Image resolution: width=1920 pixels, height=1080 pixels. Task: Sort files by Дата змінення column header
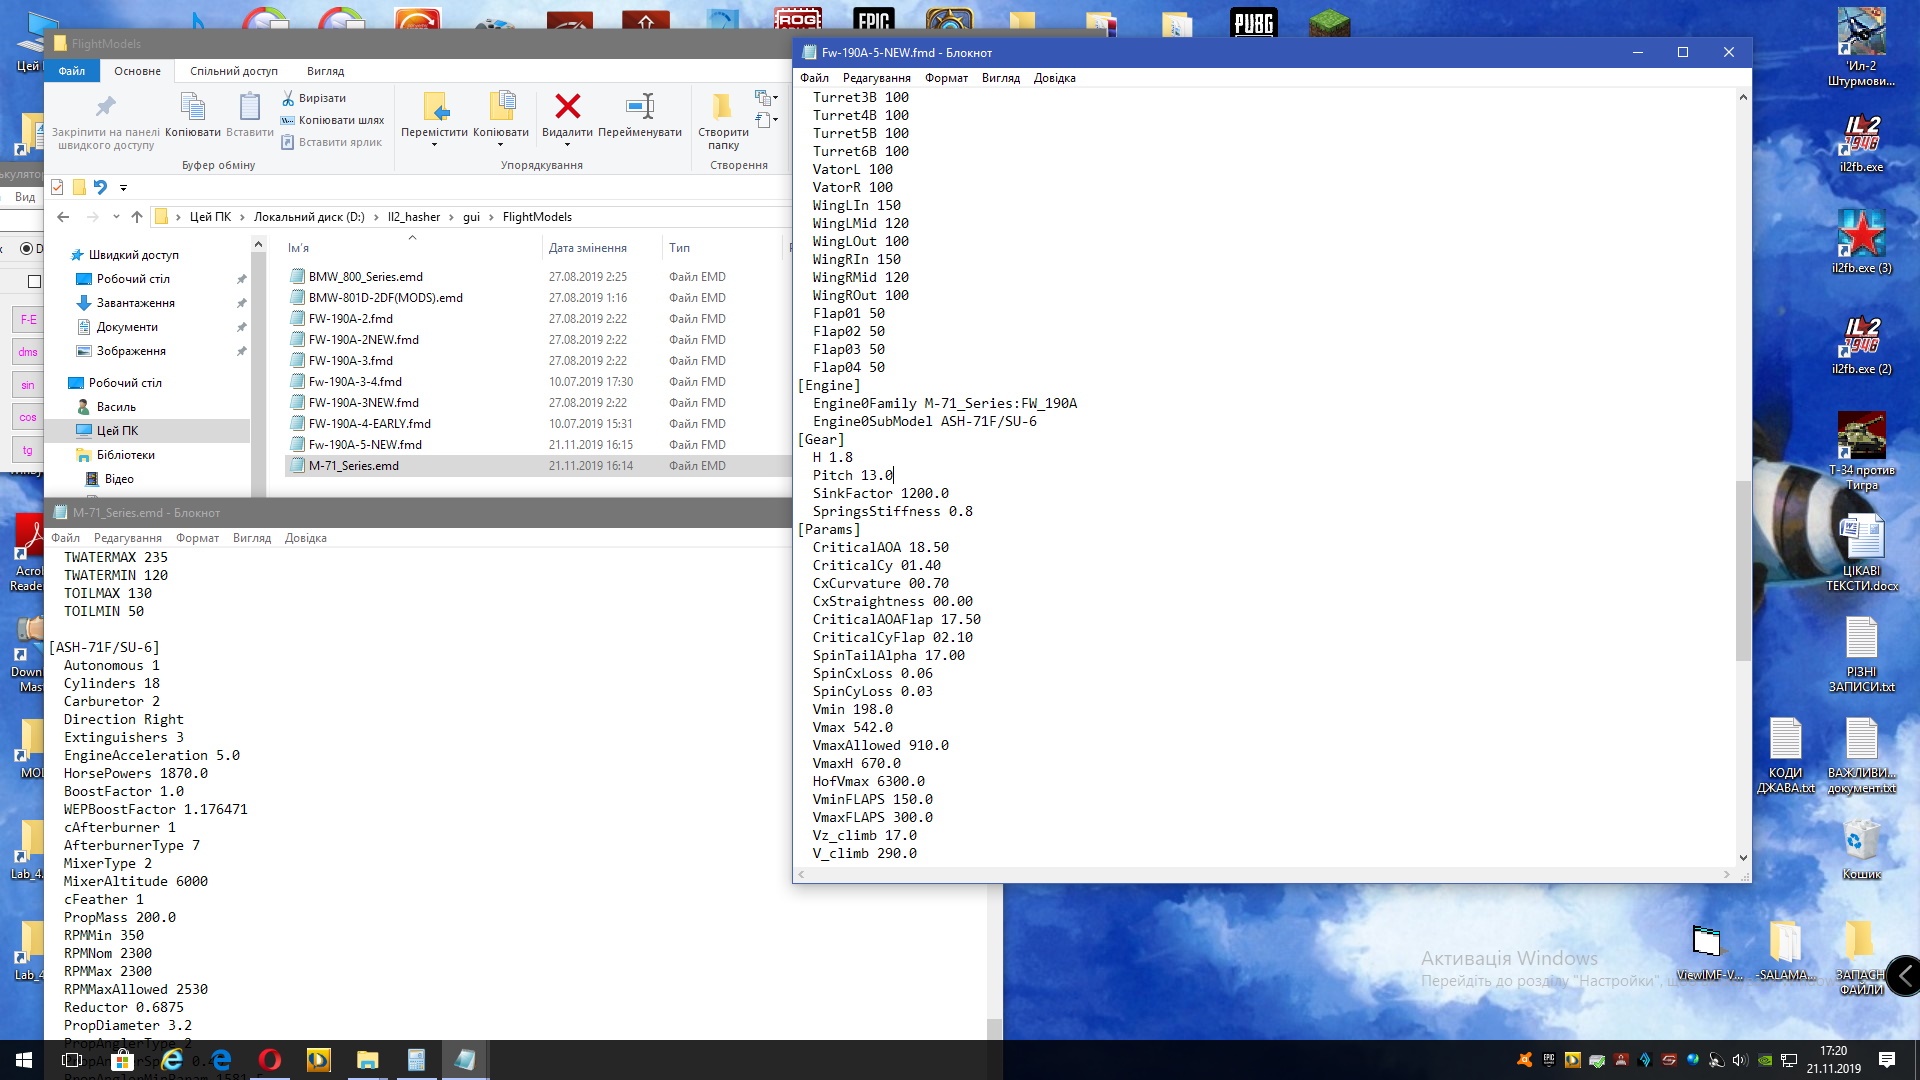coord(587,248)
